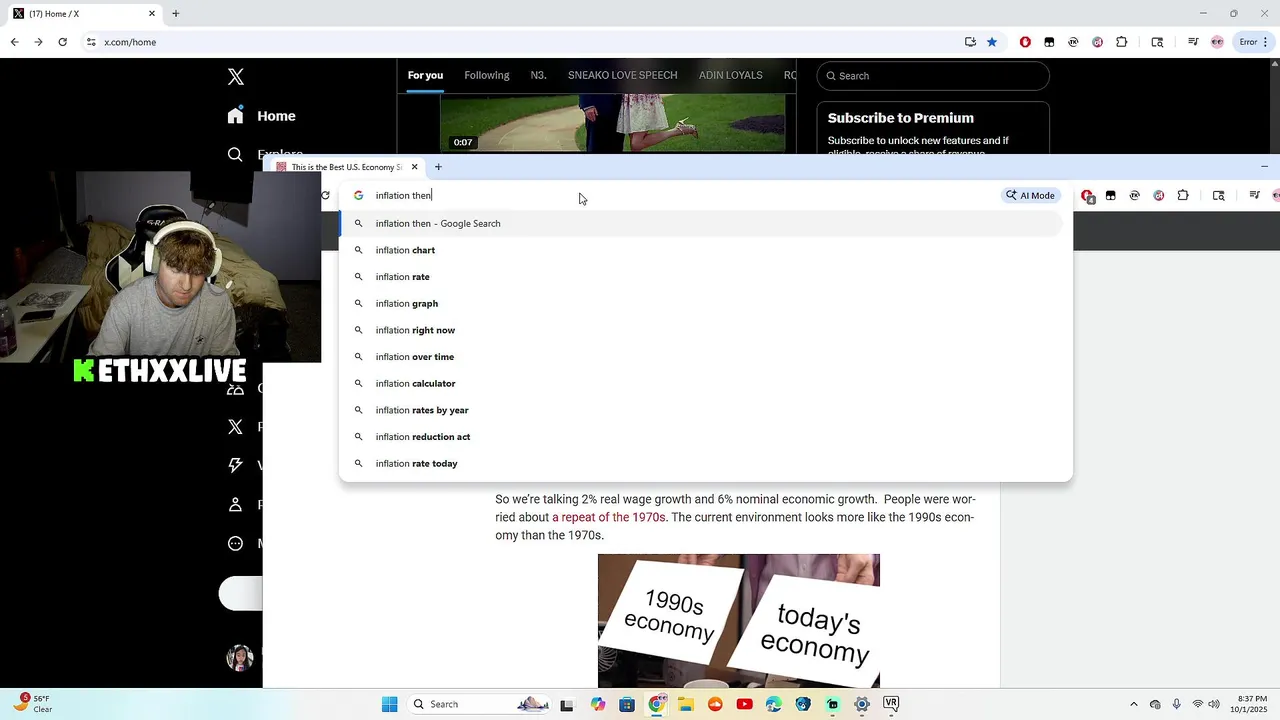Switch to the Following tab

(x=487, y=75)
